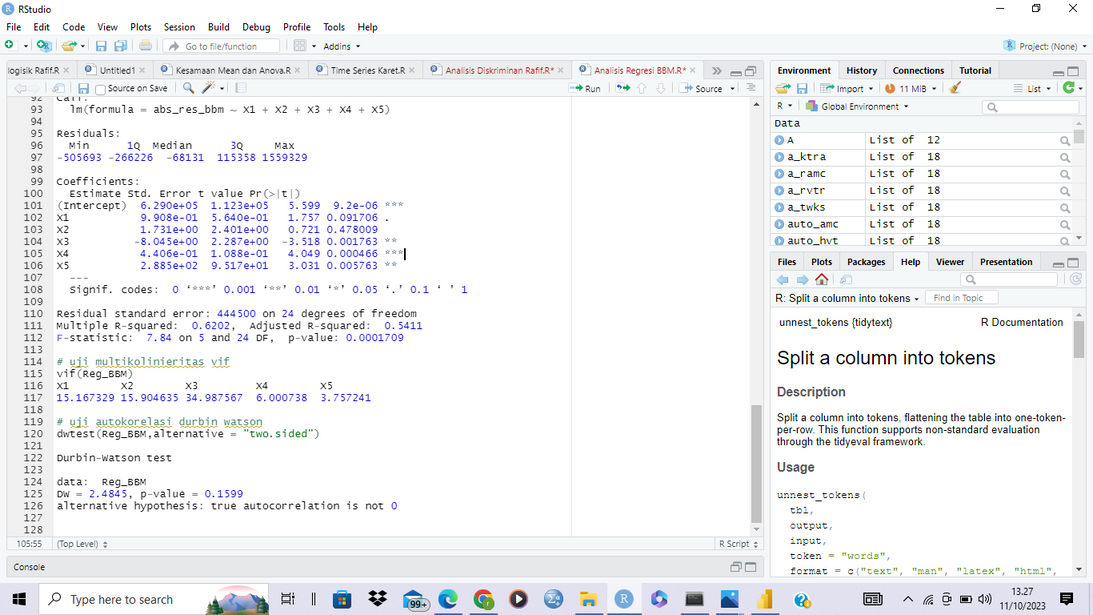
Task: Enable the Source on Save checkbox
Action: point(99,88)
